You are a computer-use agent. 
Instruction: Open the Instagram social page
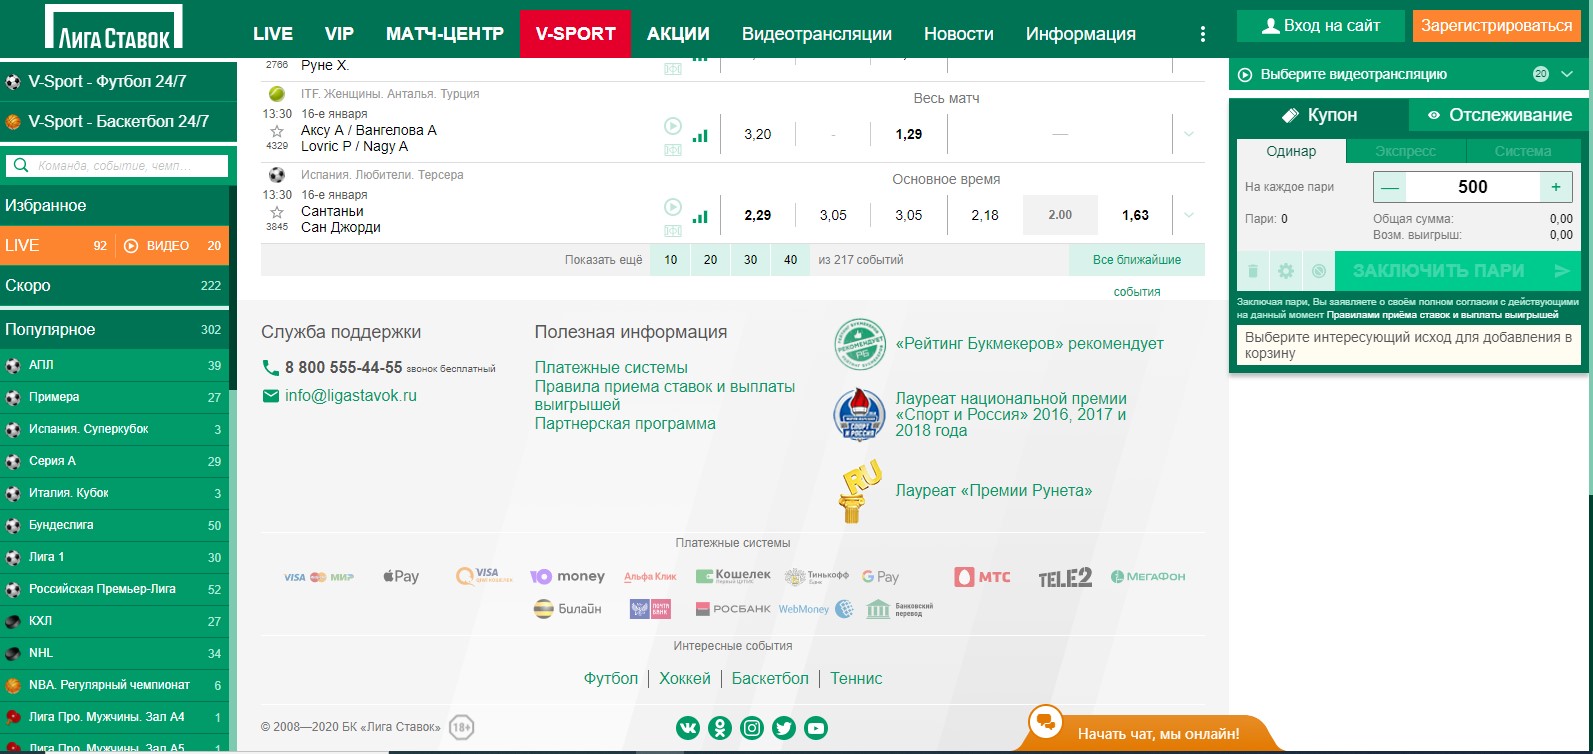click(752, 728)
